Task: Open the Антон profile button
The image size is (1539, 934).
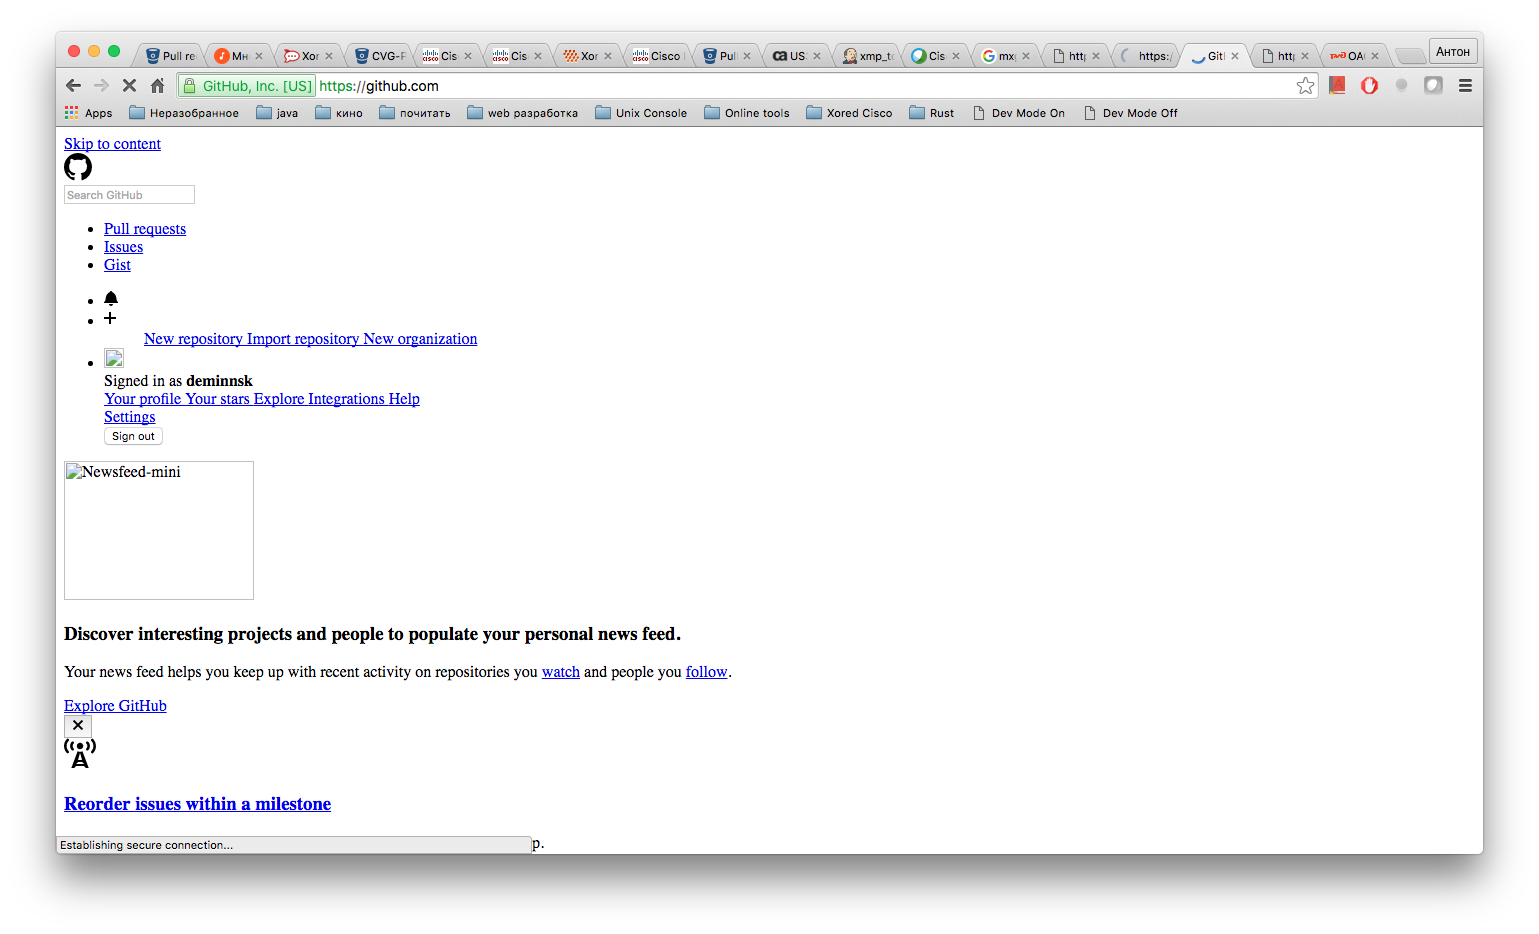Action: [x=1453, y=52]
